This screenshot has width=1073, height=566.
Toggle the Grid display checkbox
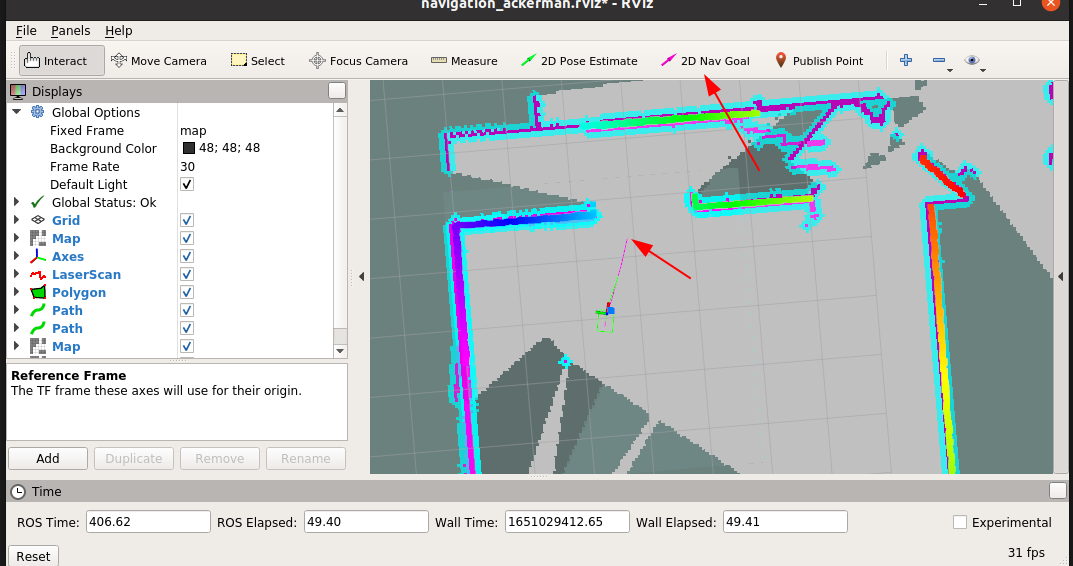click(x=187, y=220)
